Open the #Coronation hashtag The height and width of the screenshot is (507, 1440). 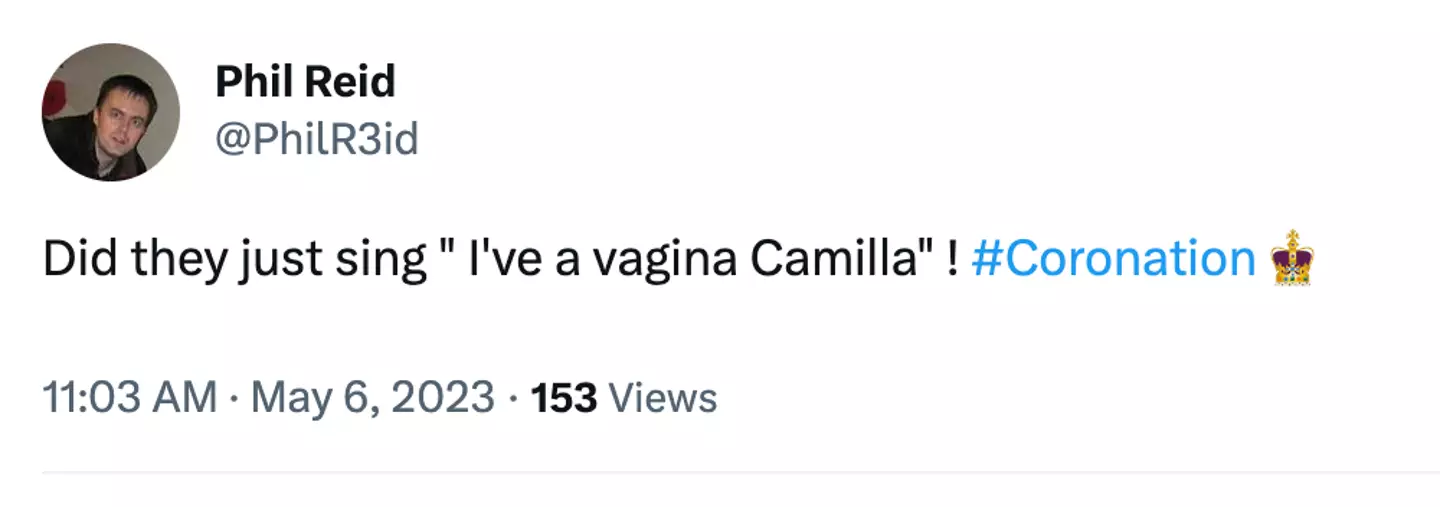(1112, 260)
